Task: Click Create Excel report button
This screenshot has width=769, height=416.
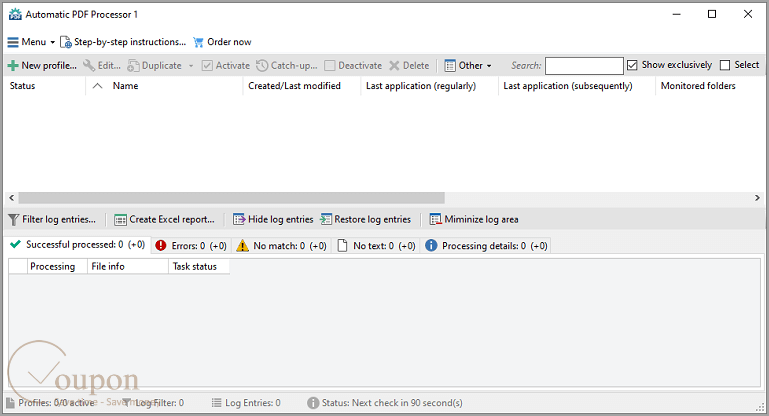Action: (x=164, y=219)
